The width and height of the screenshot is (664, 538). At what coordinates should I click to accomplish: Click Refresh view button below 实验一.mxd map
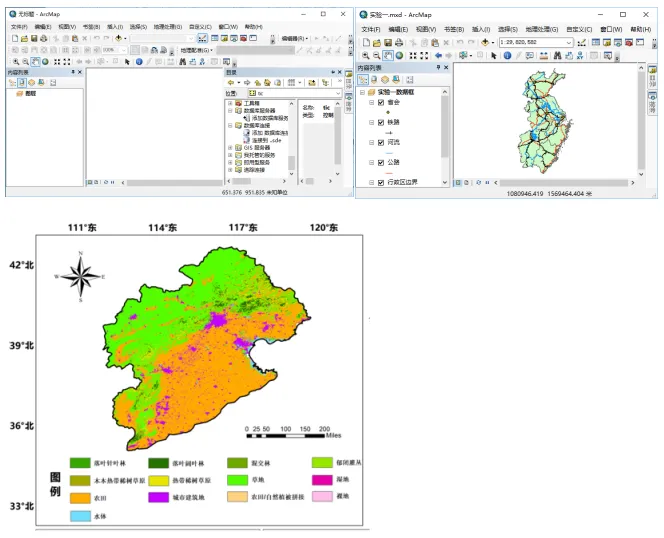coord(479,183)
